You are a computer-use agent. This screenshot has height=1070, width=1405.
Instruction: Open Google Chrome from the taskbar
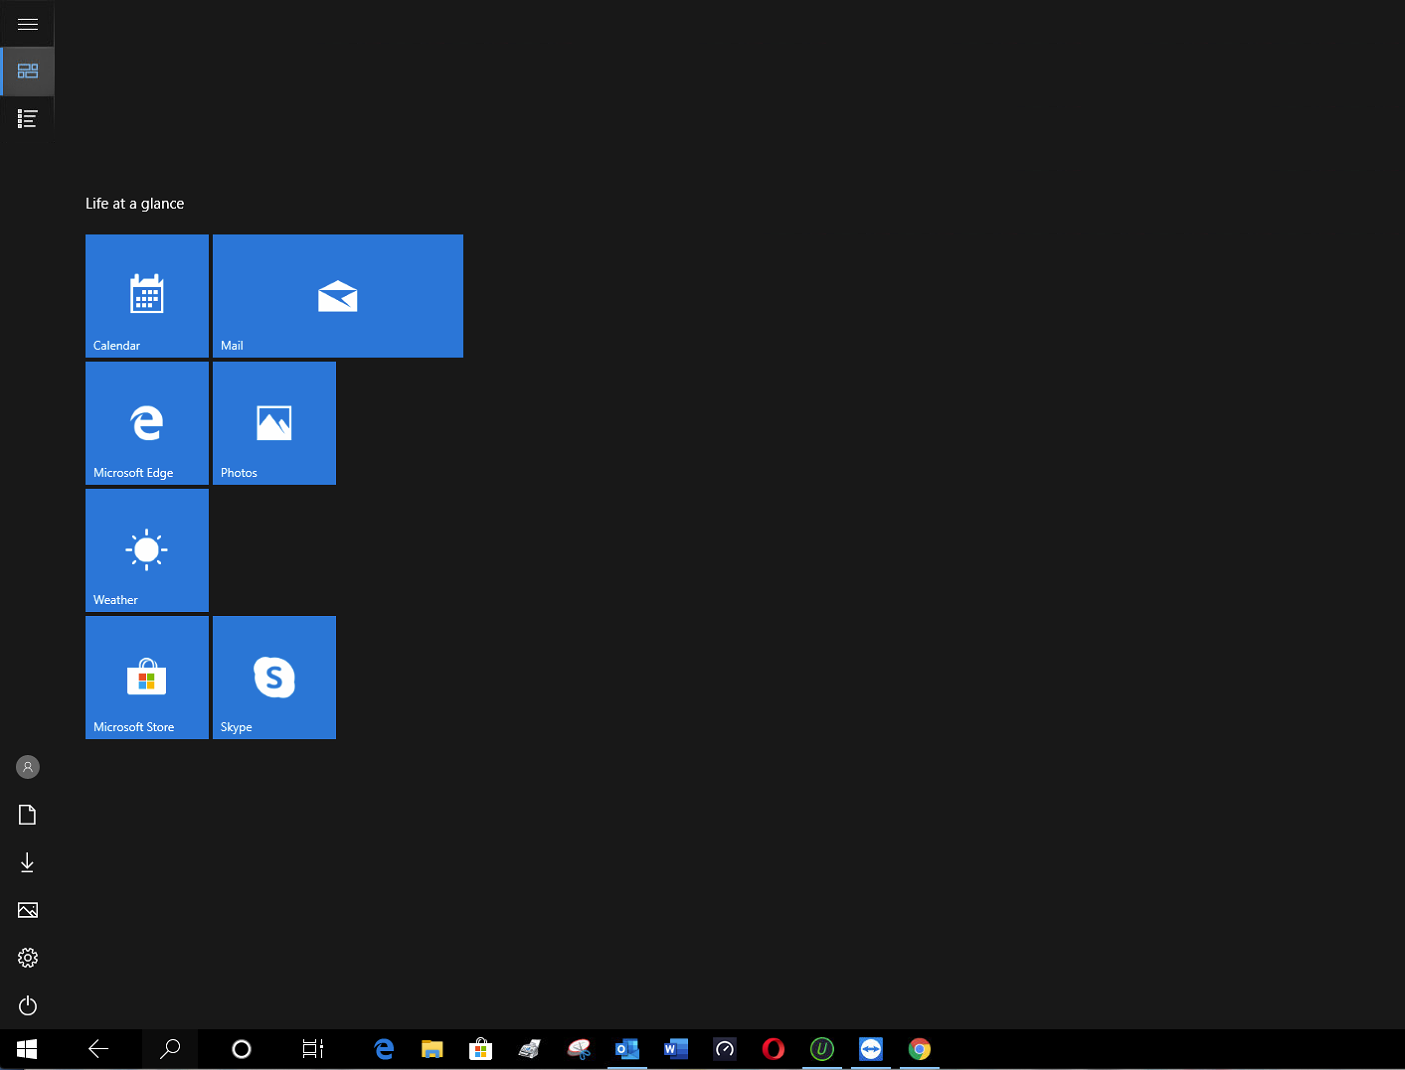918,1049
